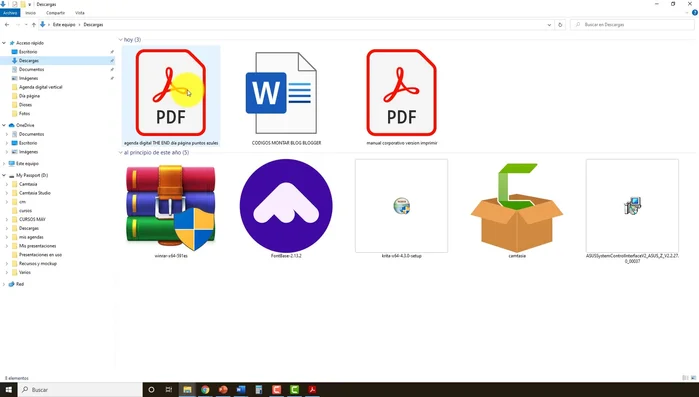
Task: Click Este equipo in the address breadcrumb
Action: pos(64,25)
